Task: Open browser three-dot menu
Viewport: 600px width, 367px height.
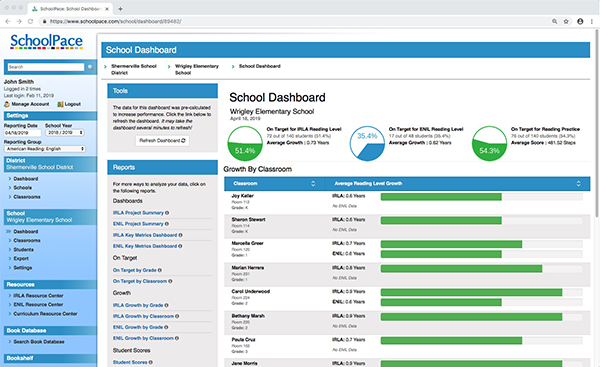Action: point(592,21)
